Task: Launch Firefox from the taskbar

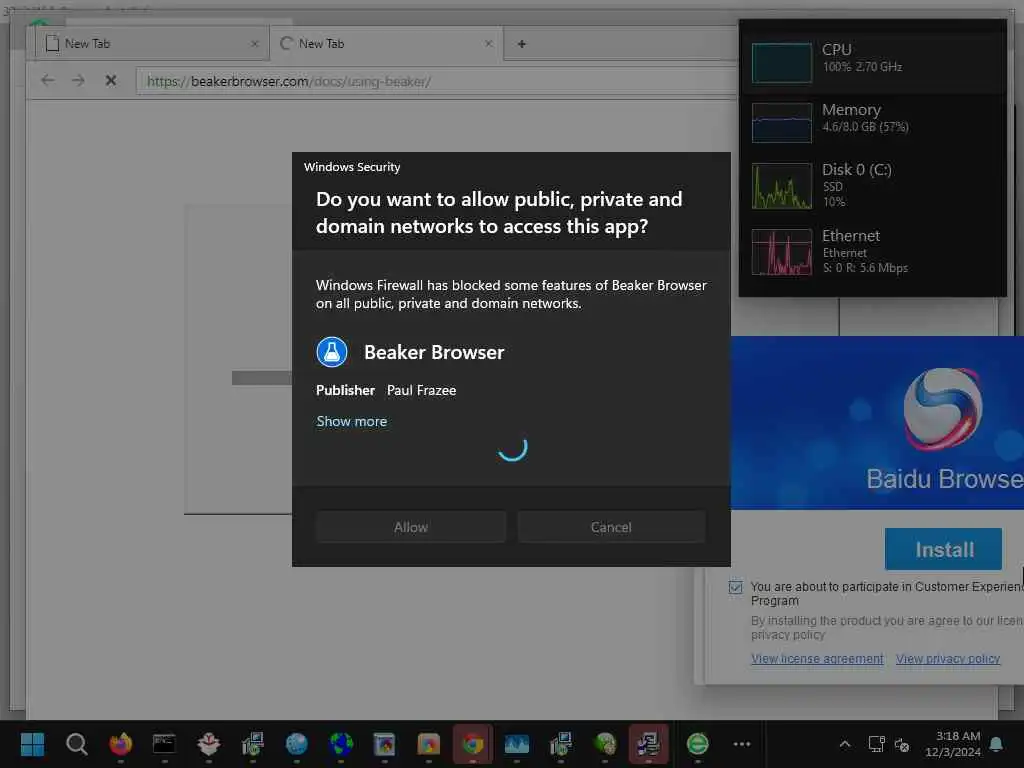Action: tap(120, 744)
